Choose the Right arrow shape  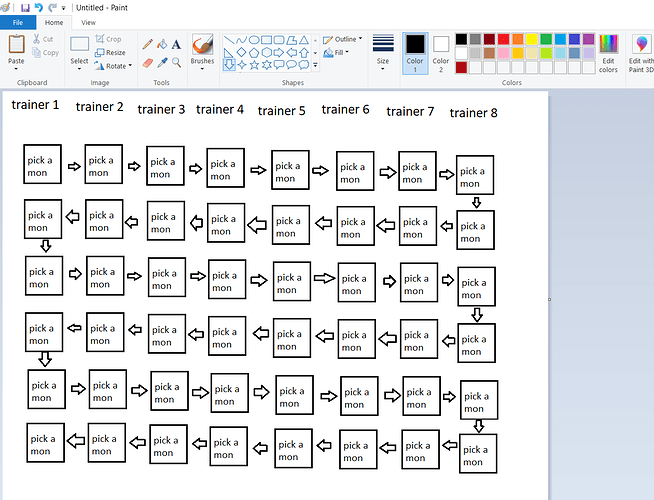[x=279, y=53]
